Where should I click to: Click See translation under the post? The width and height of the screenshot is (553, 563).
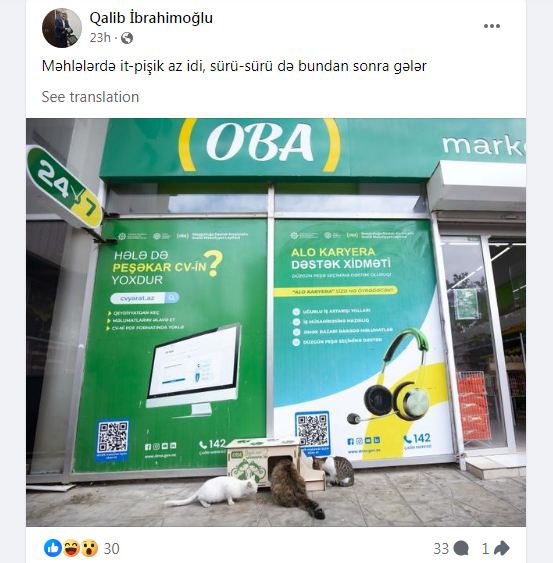click(x=90, y=97)
